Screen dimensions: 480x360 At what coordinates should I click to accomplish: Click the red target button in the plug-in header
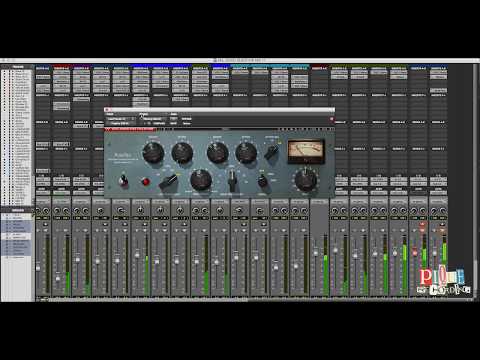coord(331,119)
